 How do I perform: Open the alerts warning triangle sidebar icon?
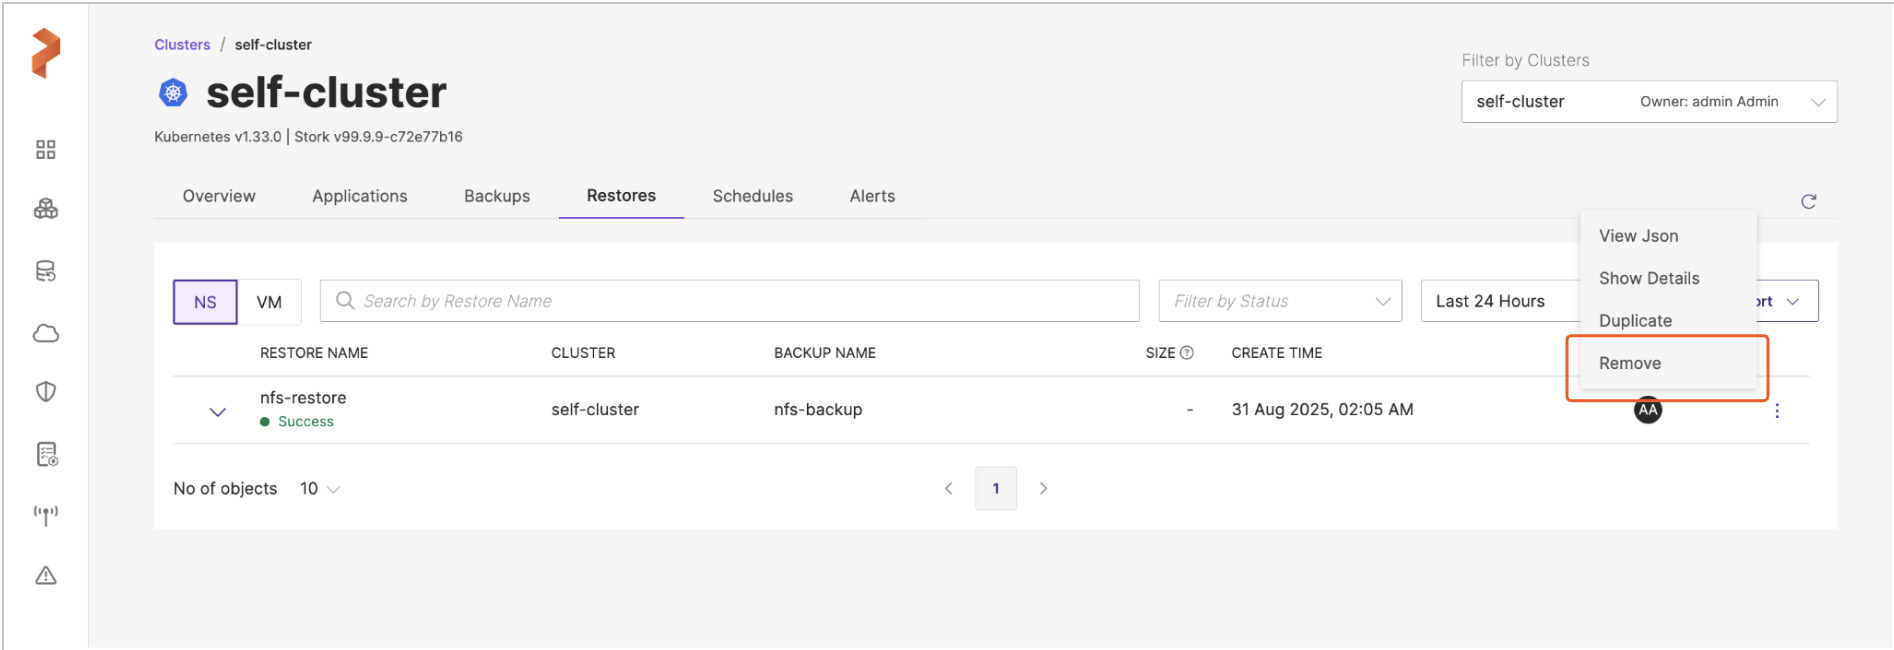click(46, 576)
